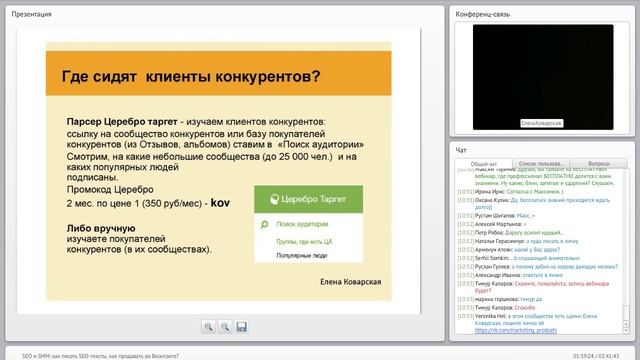
Task: Click the zoom in magnifier below the presentation
Action: coord(208,327)
